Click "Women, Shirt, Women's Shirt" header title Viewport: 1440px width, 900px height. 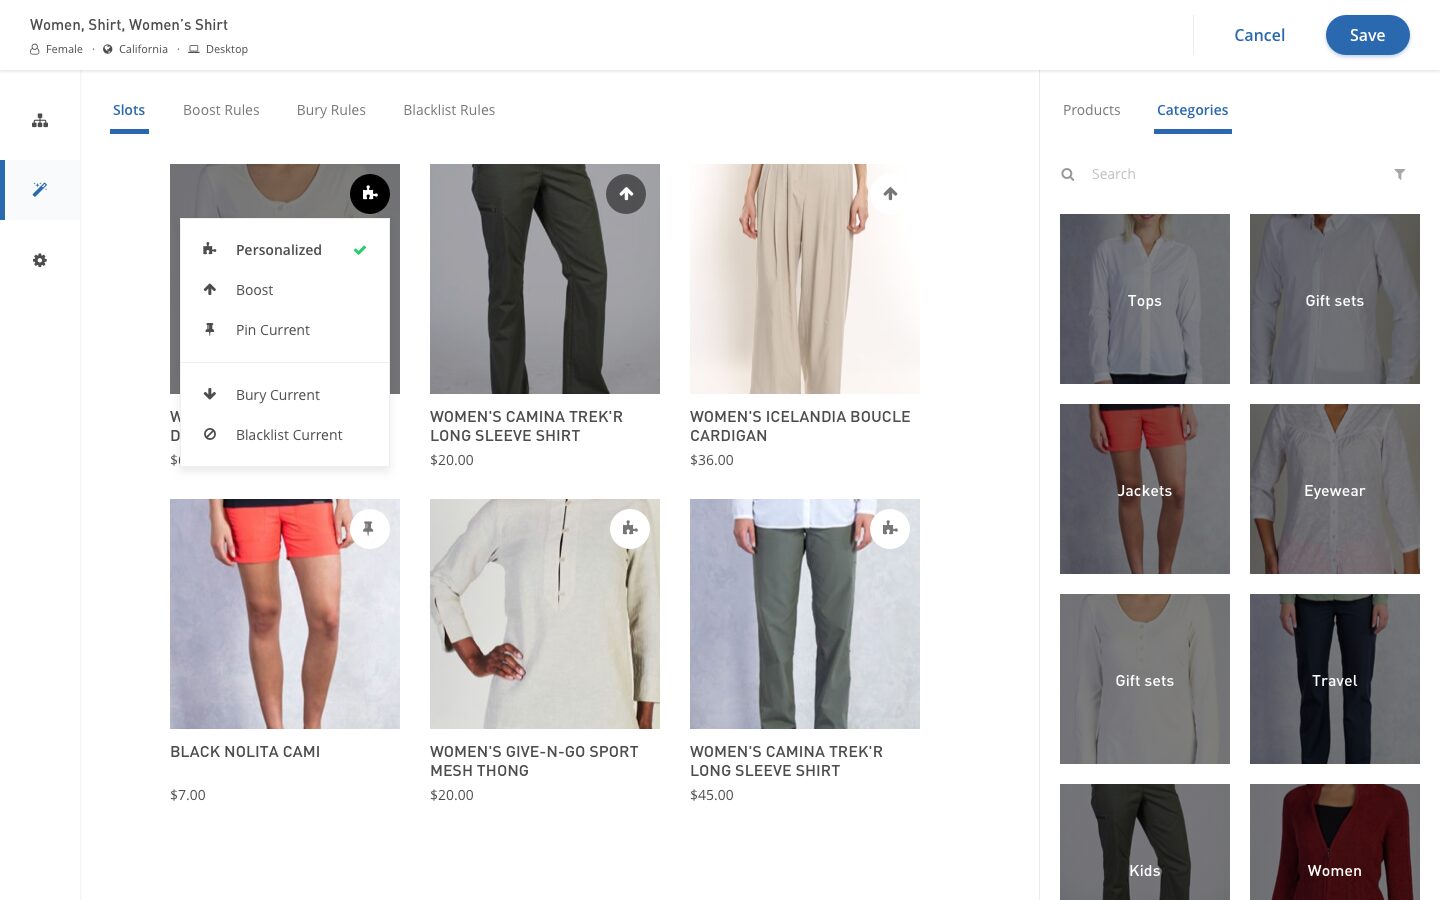coord(129,25)
